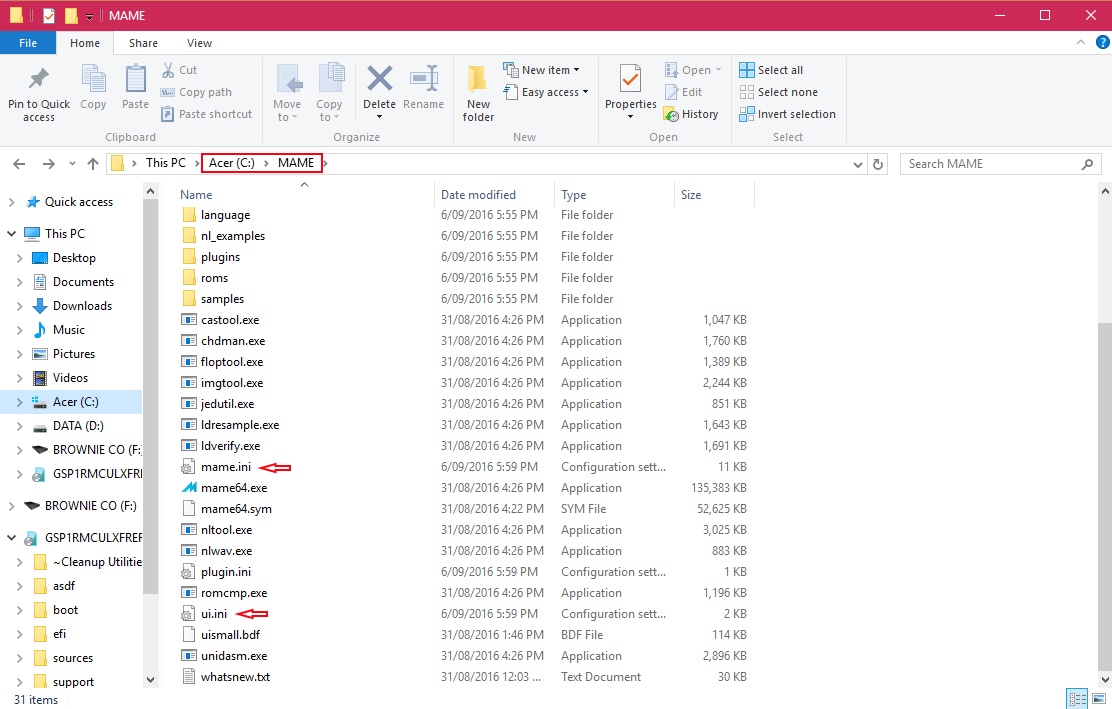The width and height of the screenshot is (1112, 709).
Task: Select the mame64.exe application file
Action: tap(234, 488)
